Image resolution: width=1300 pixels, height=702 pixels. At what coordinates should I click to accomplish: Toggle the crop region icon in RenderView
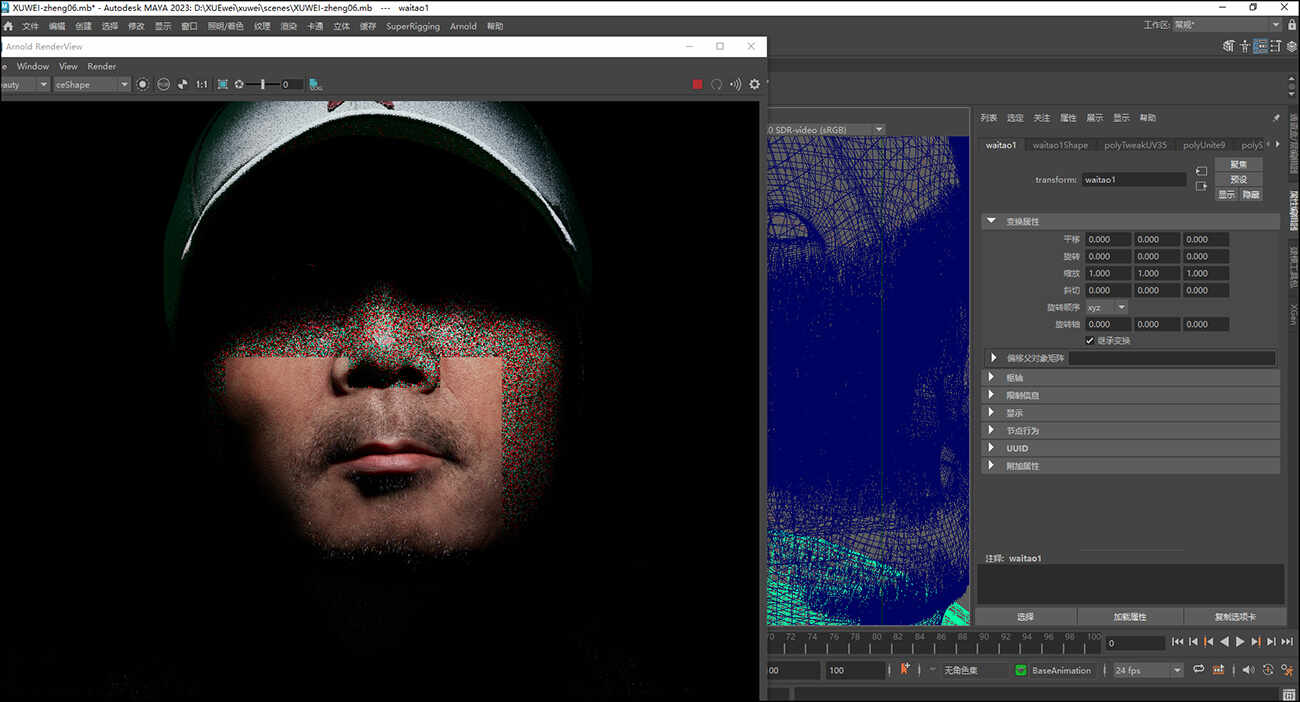222,85
